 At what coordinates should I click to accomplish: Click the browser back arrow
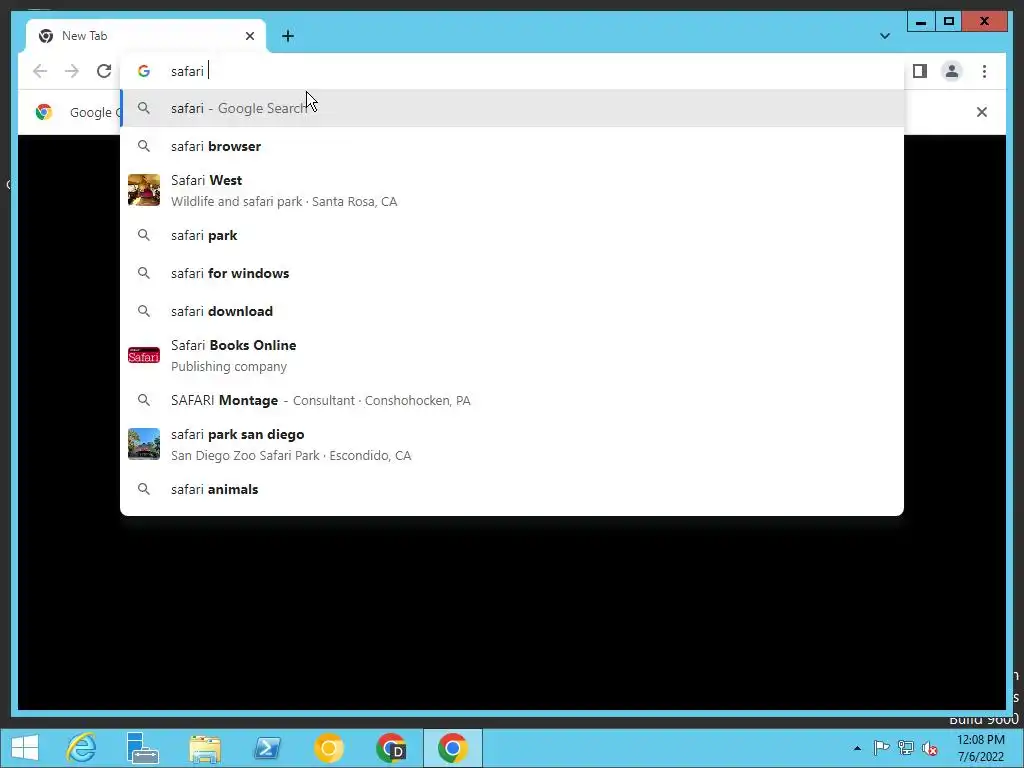(x=40, y=71)
